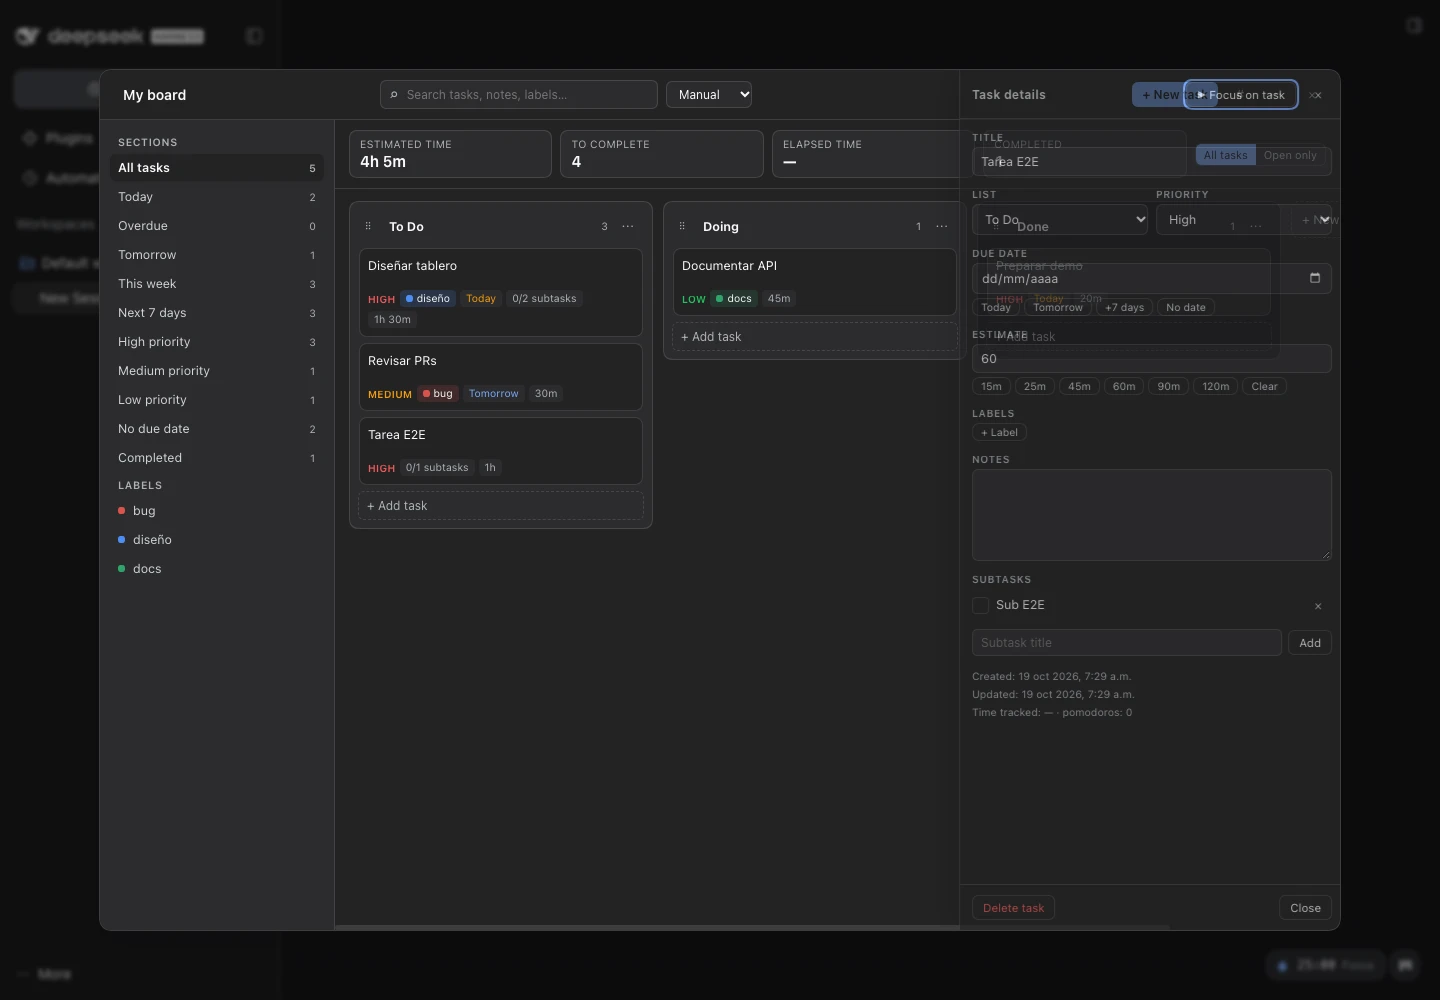Show Medium priority tasks
Screen dimensions: 1440x1000
(217, 371)
